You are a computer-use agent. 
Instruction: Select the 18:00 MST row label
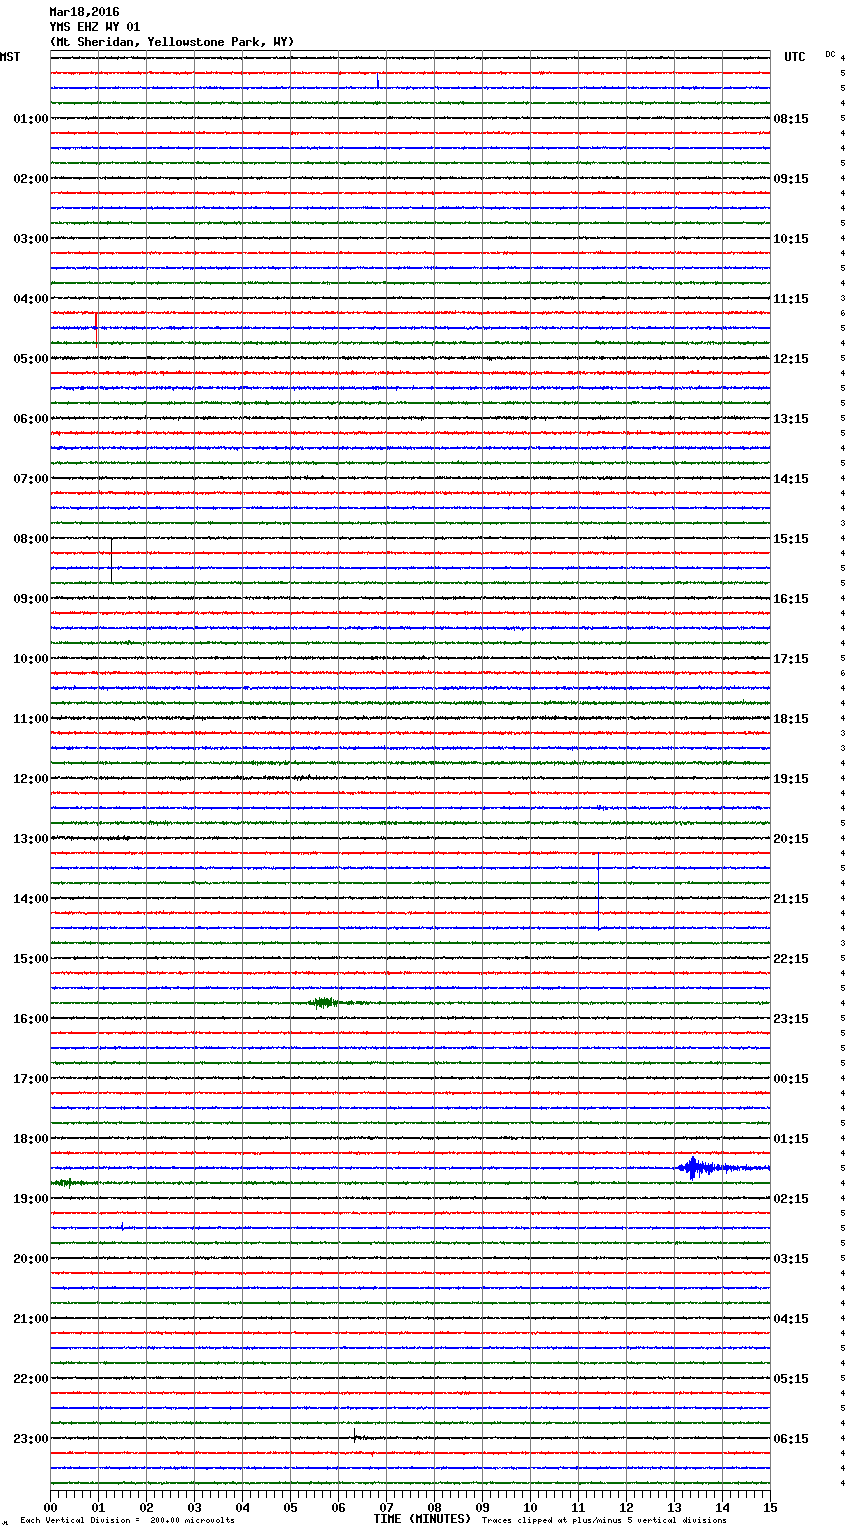pos(30,1139)
